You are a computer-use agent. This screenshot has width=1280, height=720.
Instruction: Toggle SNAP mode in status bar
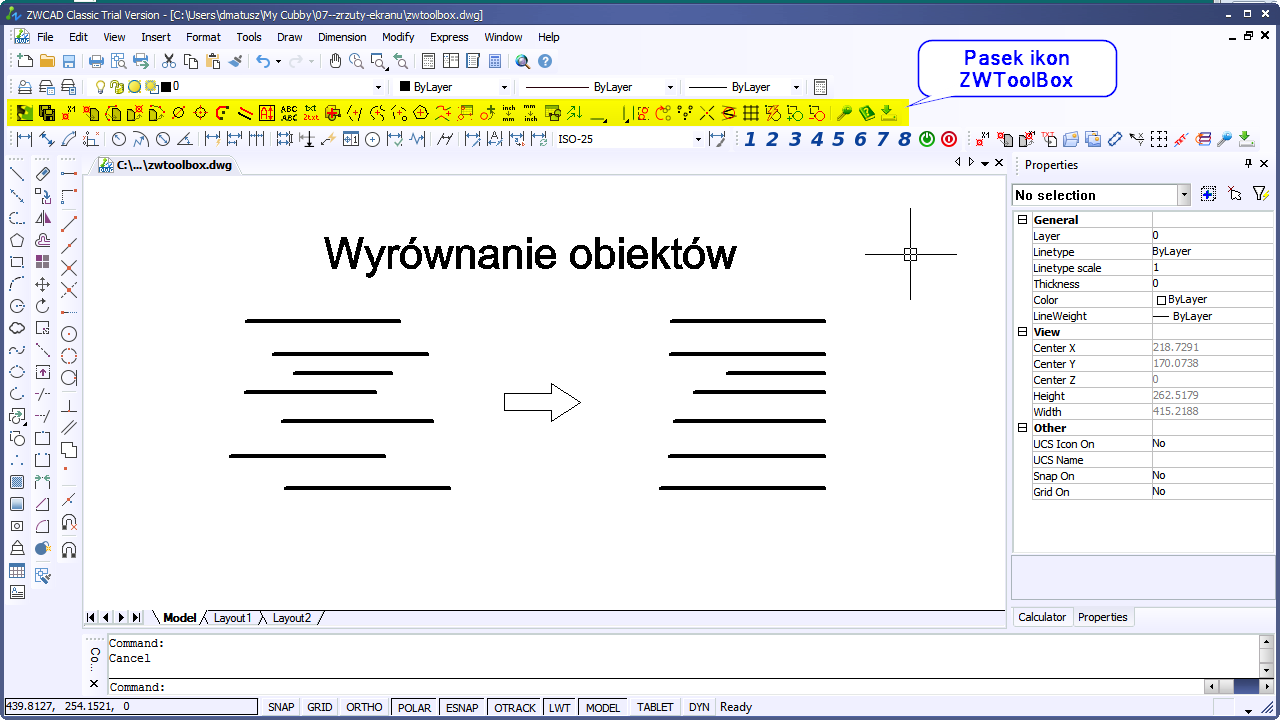[281, 707]
